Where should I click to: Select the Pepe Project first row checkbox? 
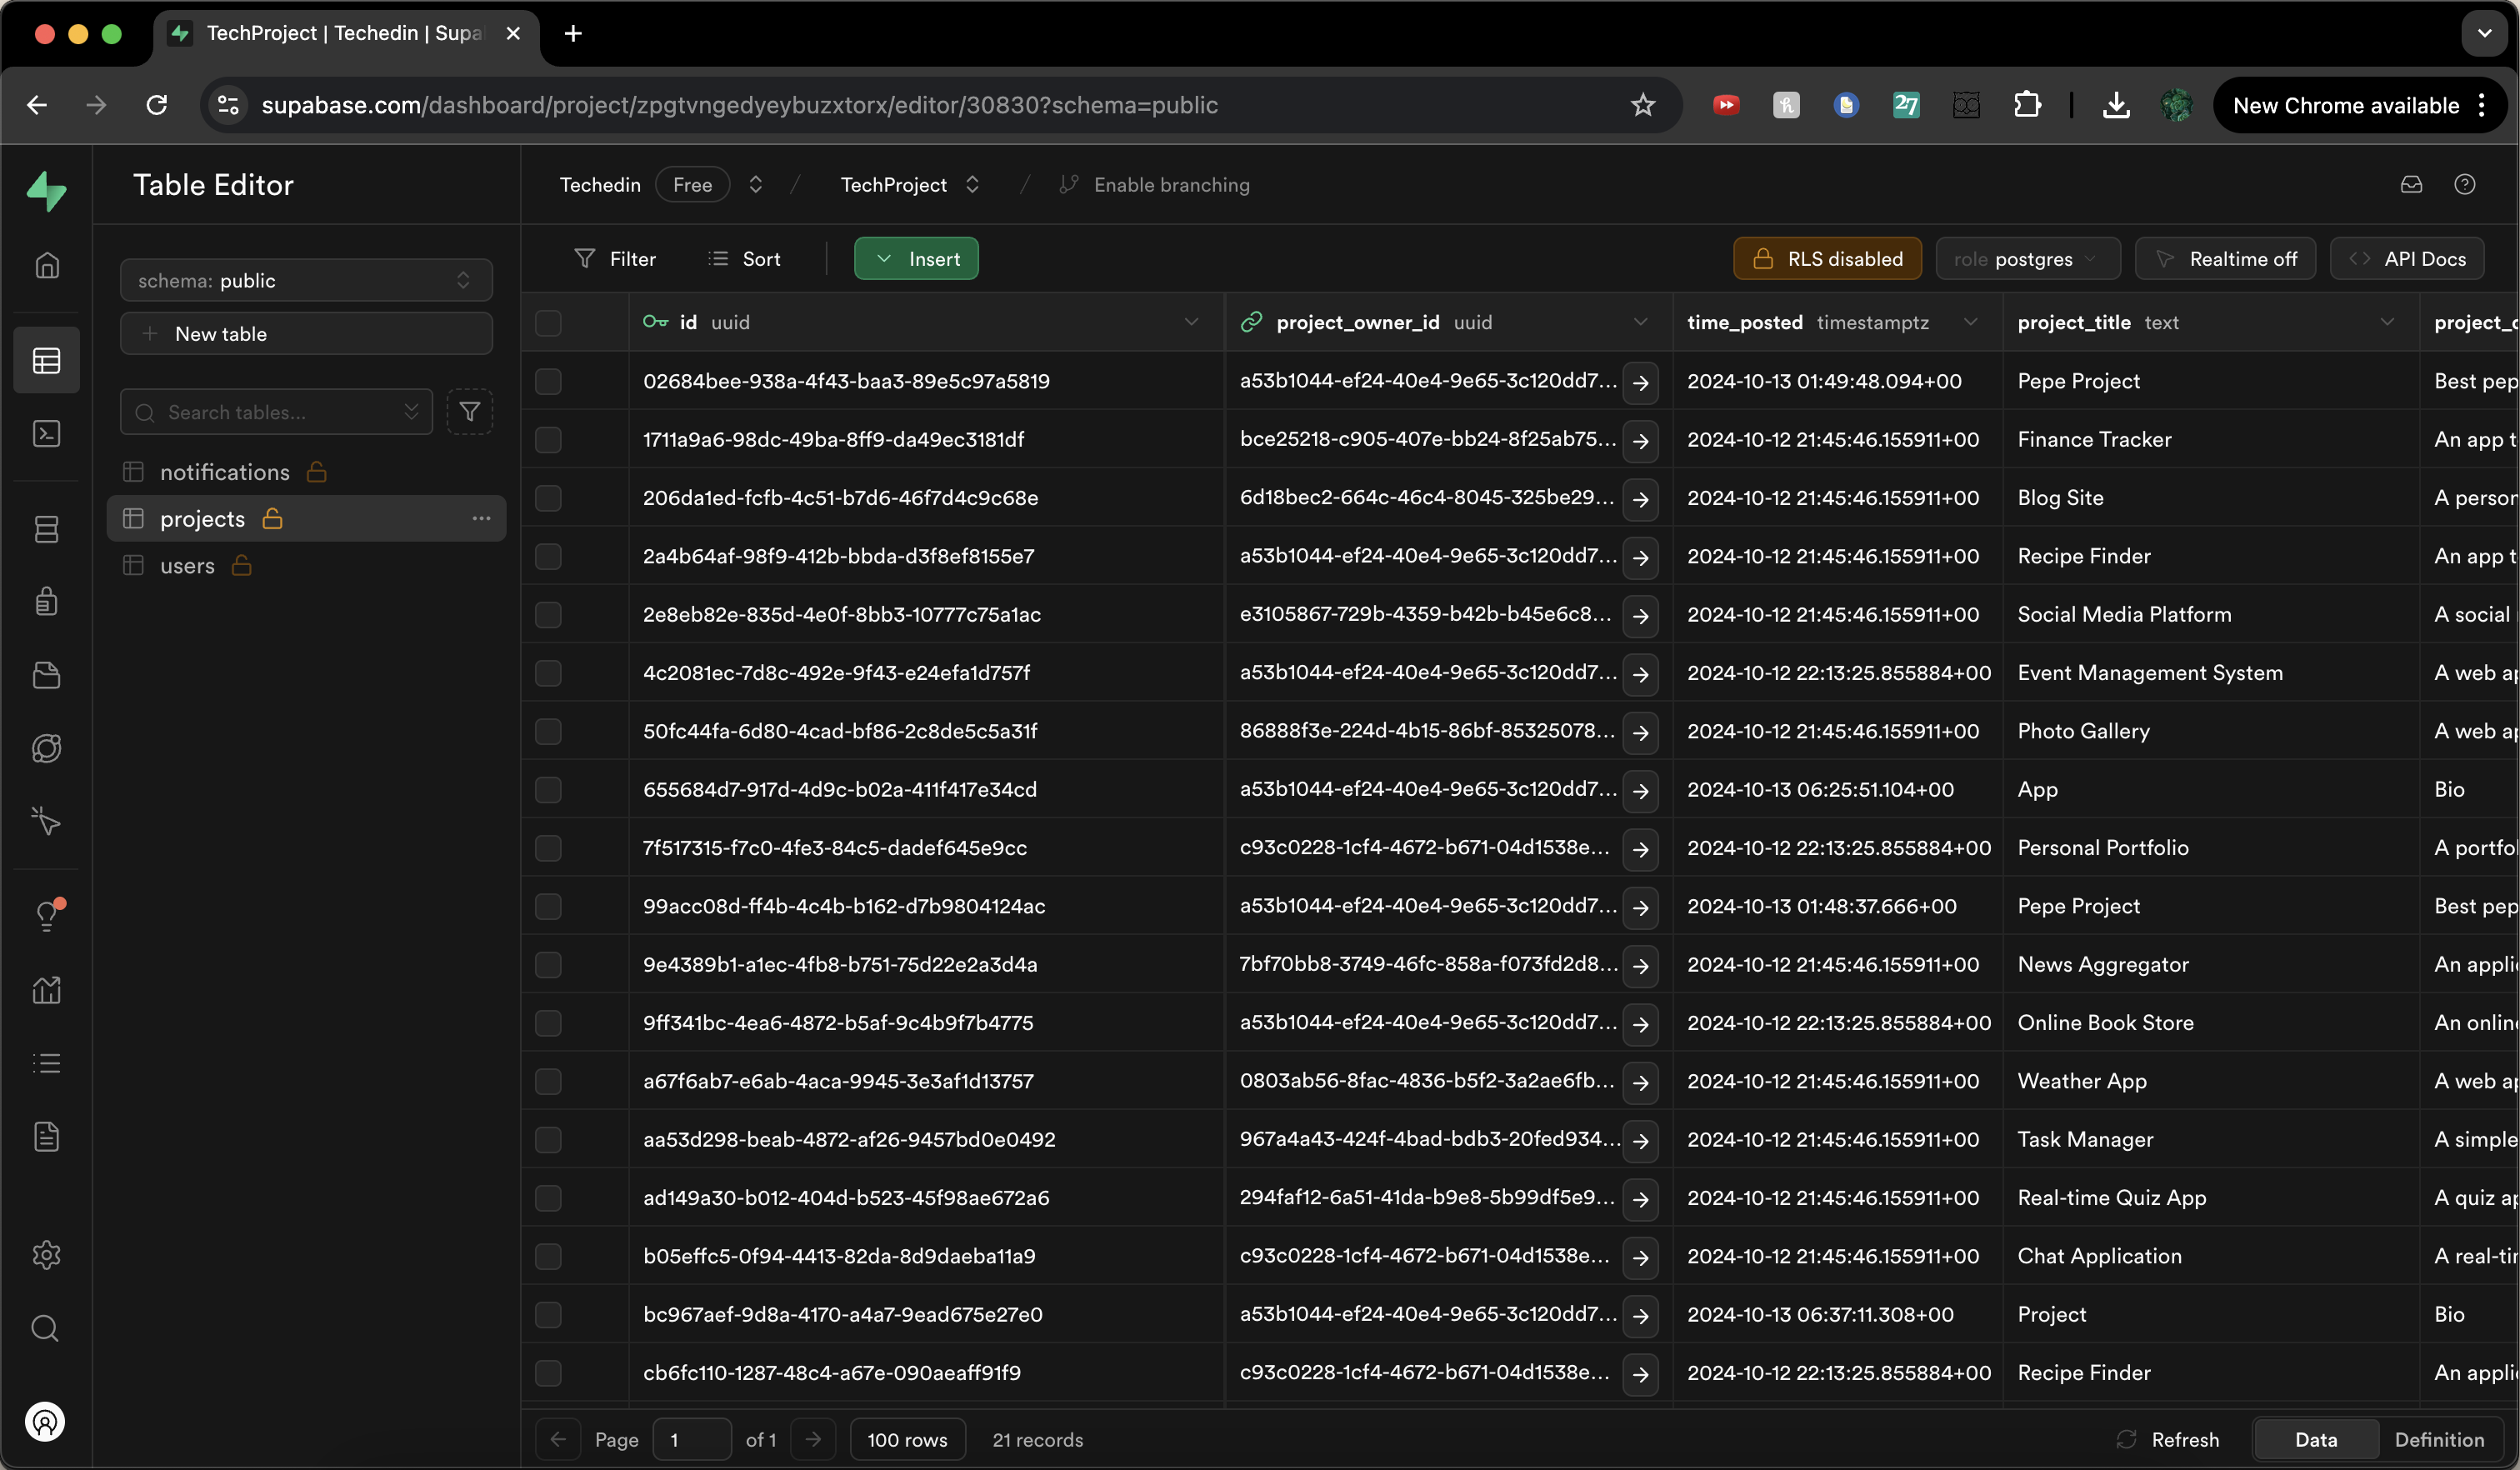tap(548, 381)
